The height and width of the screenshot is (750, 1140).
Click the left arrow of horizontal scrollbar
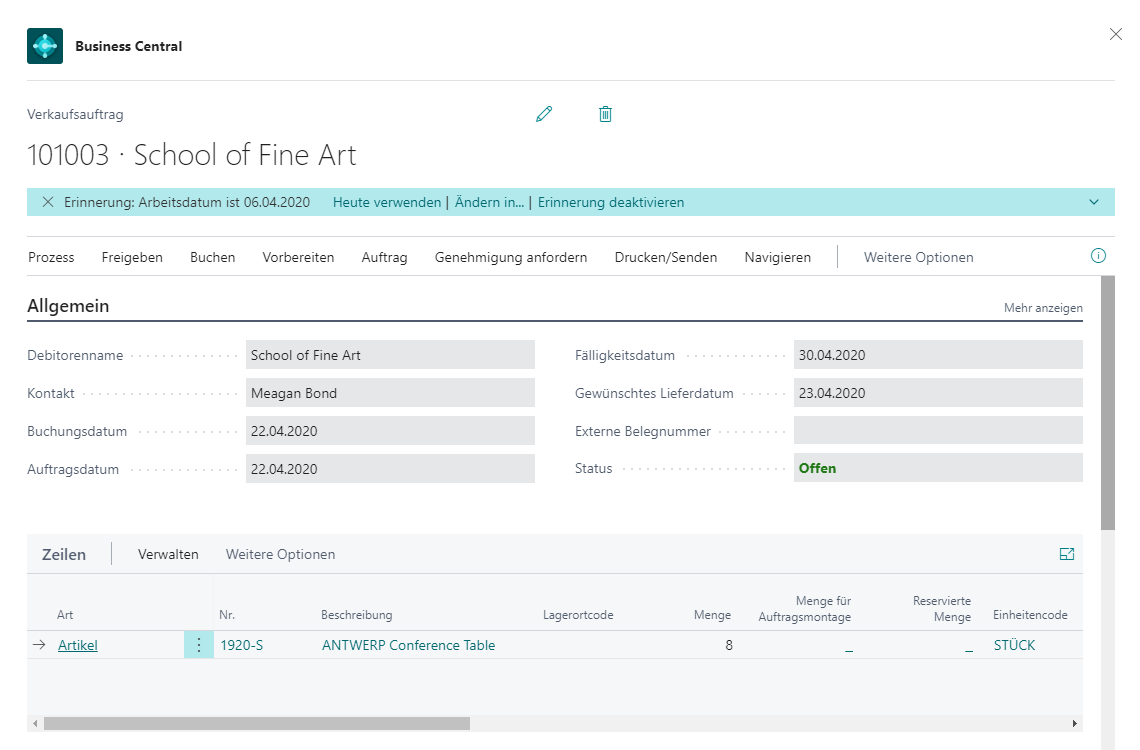click(x=35, y=724)
